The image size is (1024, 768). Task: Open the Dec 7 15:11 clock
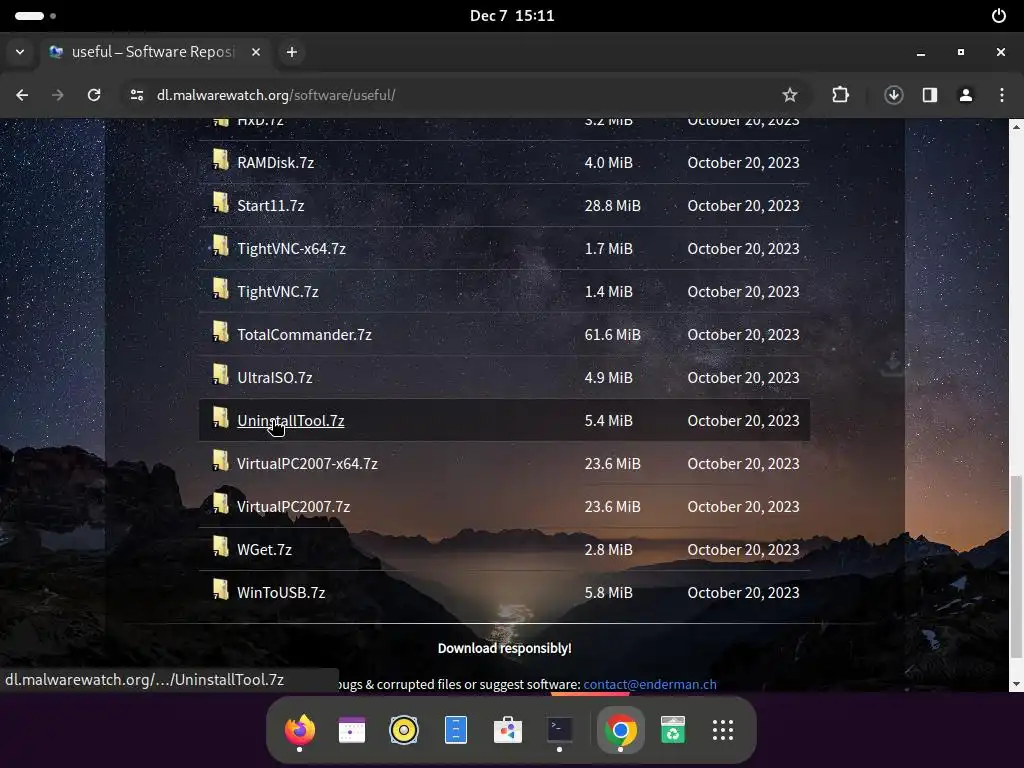coord(512,16)
